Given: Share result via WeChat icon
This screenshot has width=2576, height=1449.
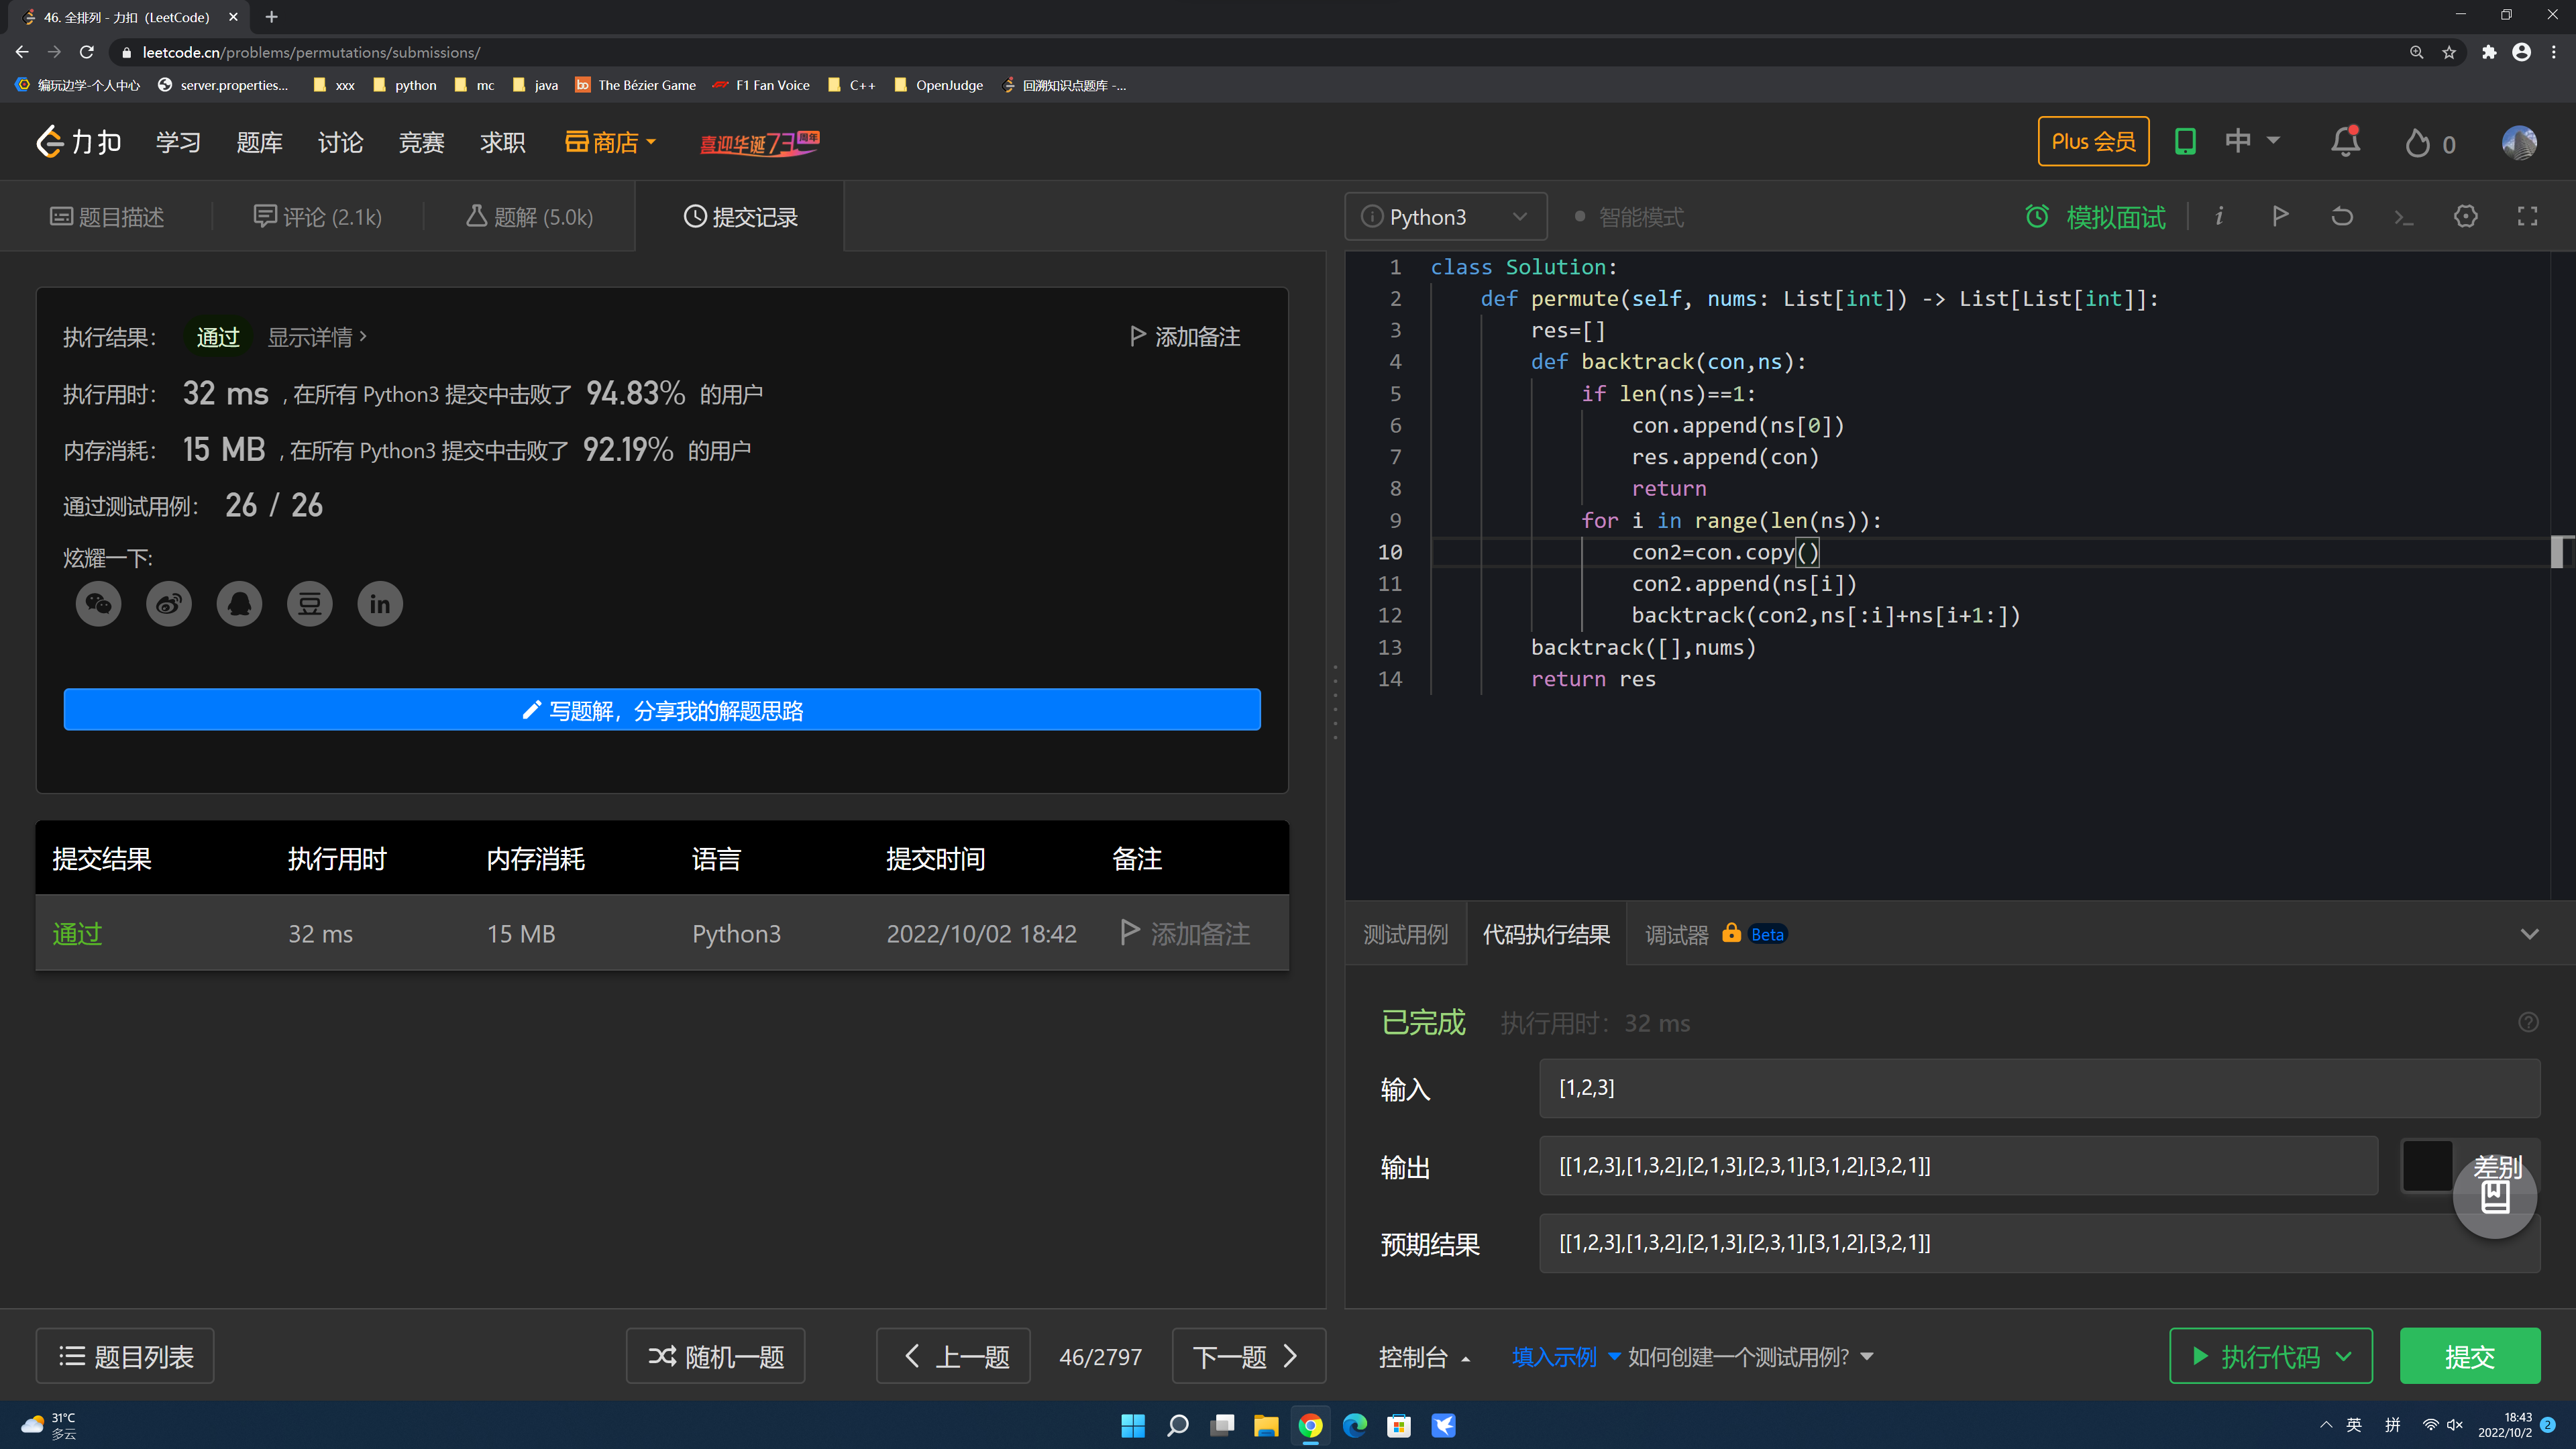Looking at the screenshot, I should 98,604.
